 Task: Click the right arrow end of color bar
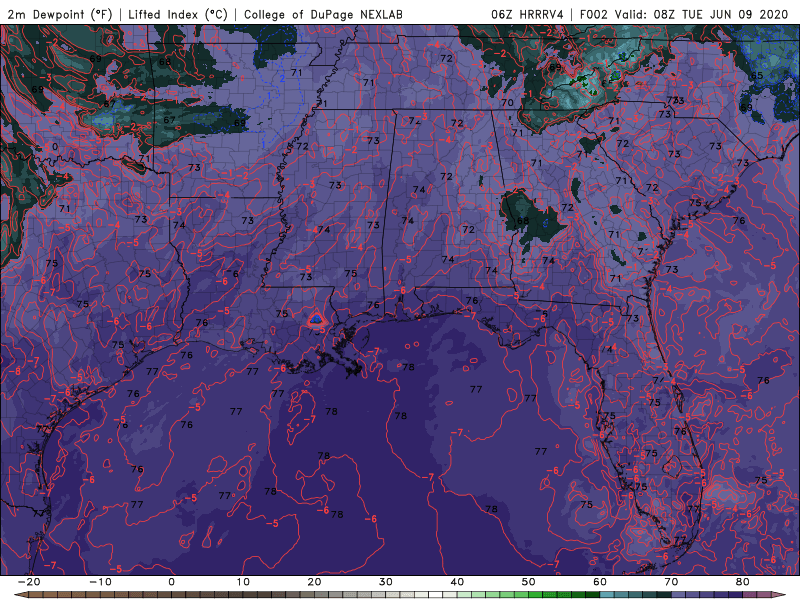coord(779,595)
